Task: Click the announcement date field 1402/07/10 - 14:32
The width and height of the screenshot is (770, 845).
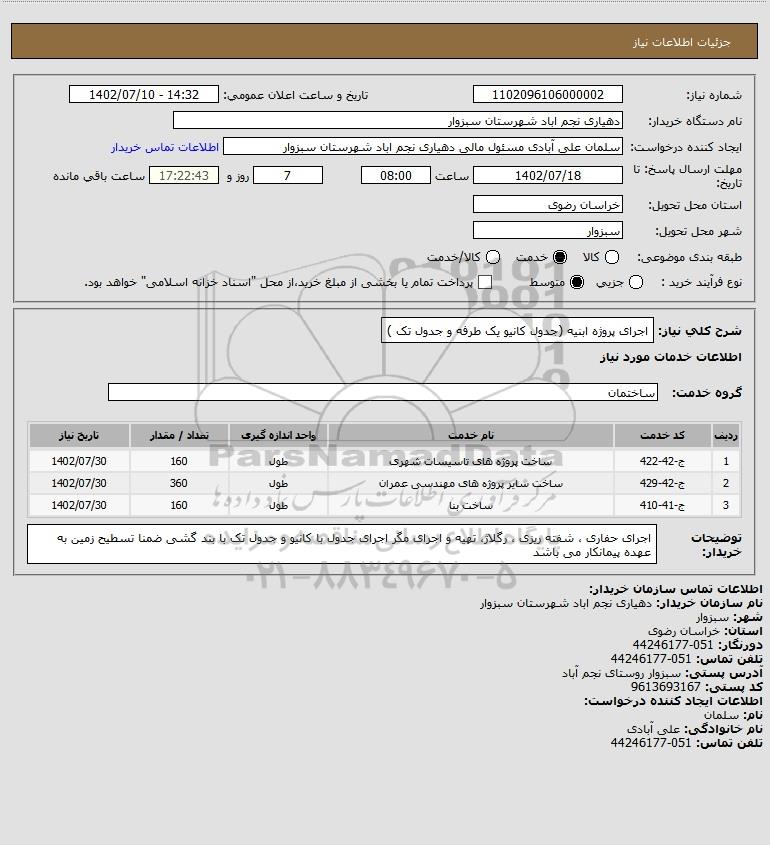Action: click(x=144, y=94)
